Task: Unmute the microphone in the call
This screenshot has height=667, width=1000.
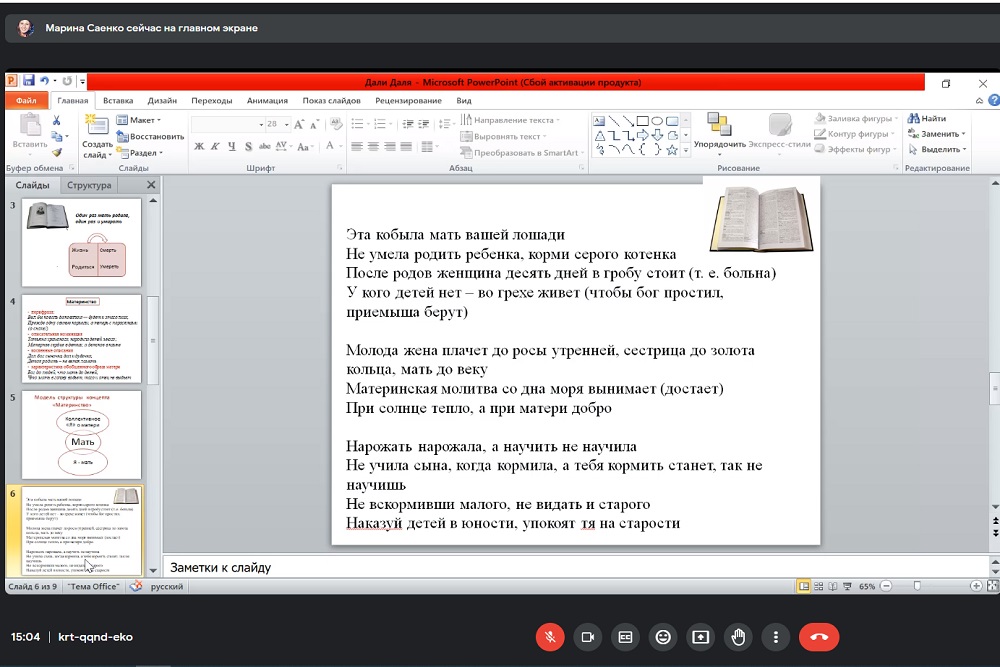Action: point(549,637)
